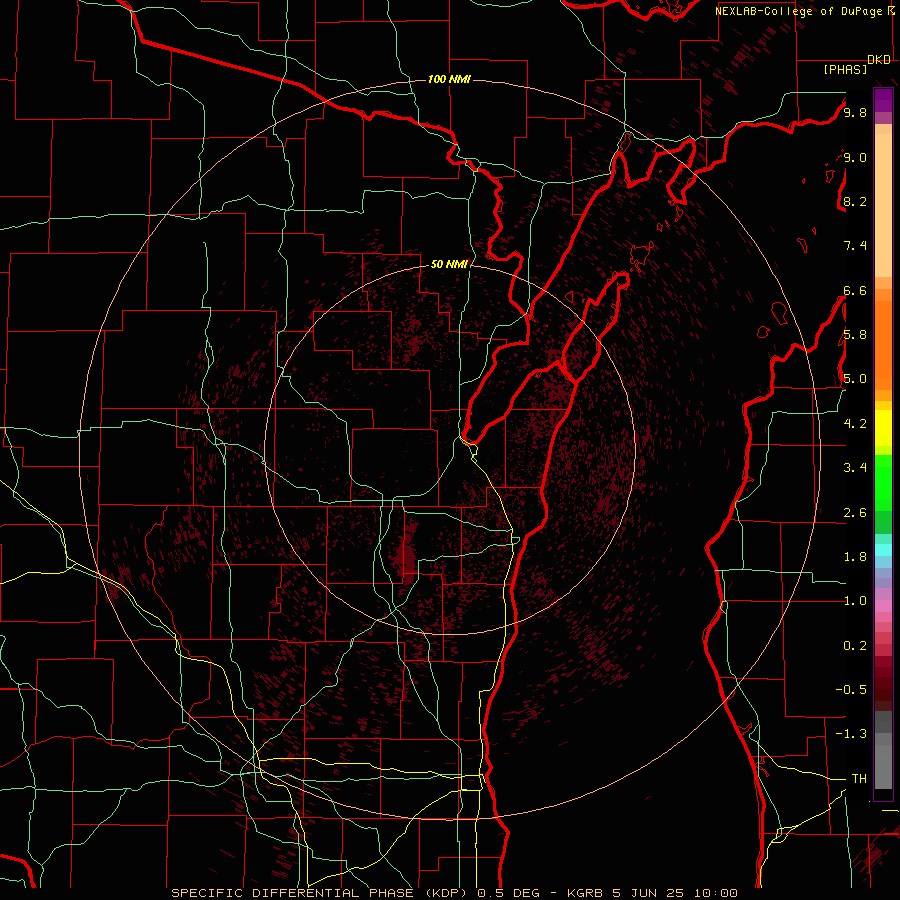Click the 100 NMI range ring label
Image resolution: width=900 pixels, height=900 pixels.
449,79
